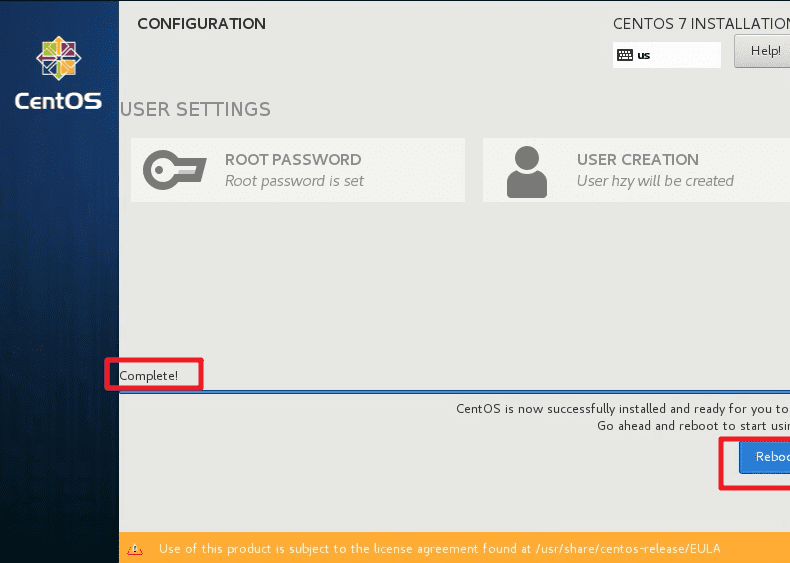Click the USER SETTINGS heading

pyautogui.click(x=195, y=109)
